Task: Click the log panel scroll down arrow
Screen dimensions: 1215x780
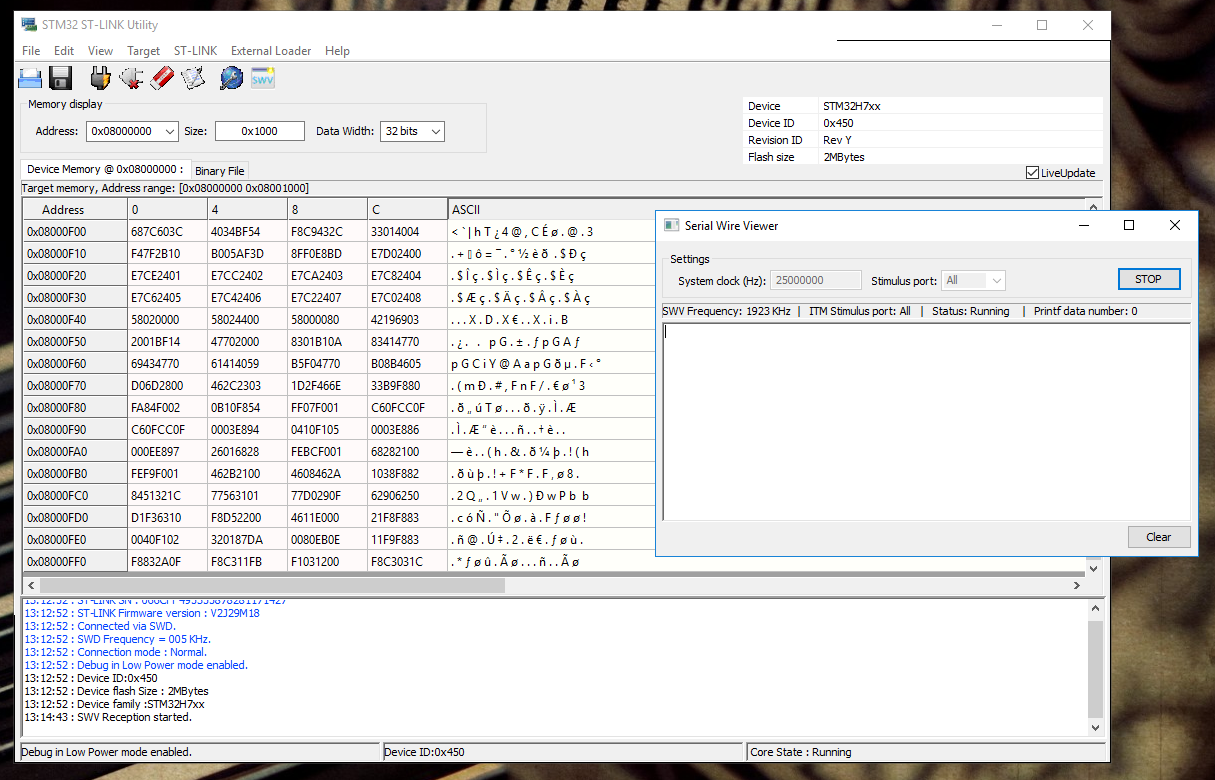Action: click(x=1095, y=727)
